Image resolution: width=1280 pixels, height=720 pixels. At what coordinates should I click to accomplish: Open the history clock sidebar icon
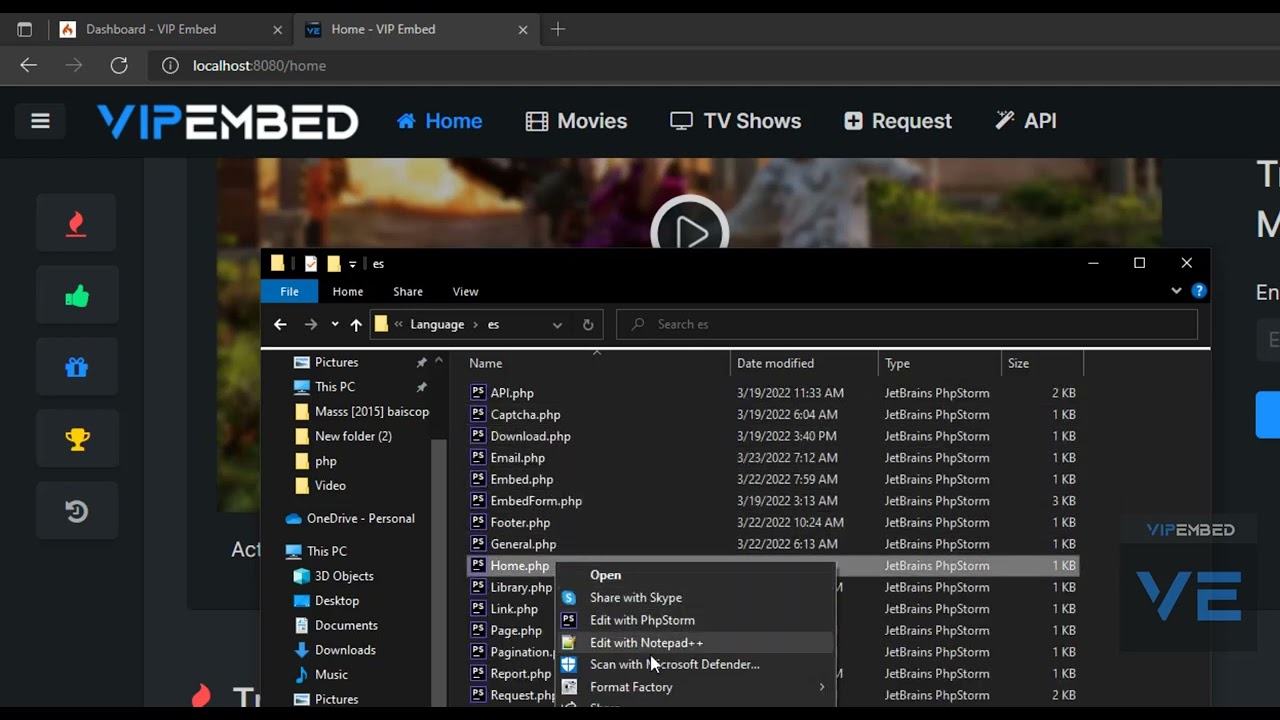coord(76,511)
